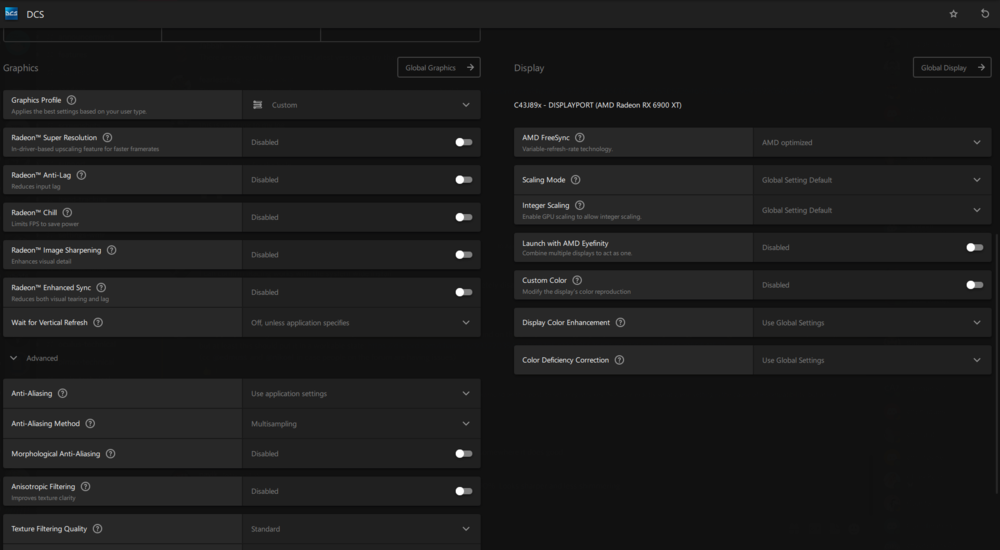1000x550 pixels.
Task: Open help for Radeon Anti-Lag
Action: [x=81, y=175]
